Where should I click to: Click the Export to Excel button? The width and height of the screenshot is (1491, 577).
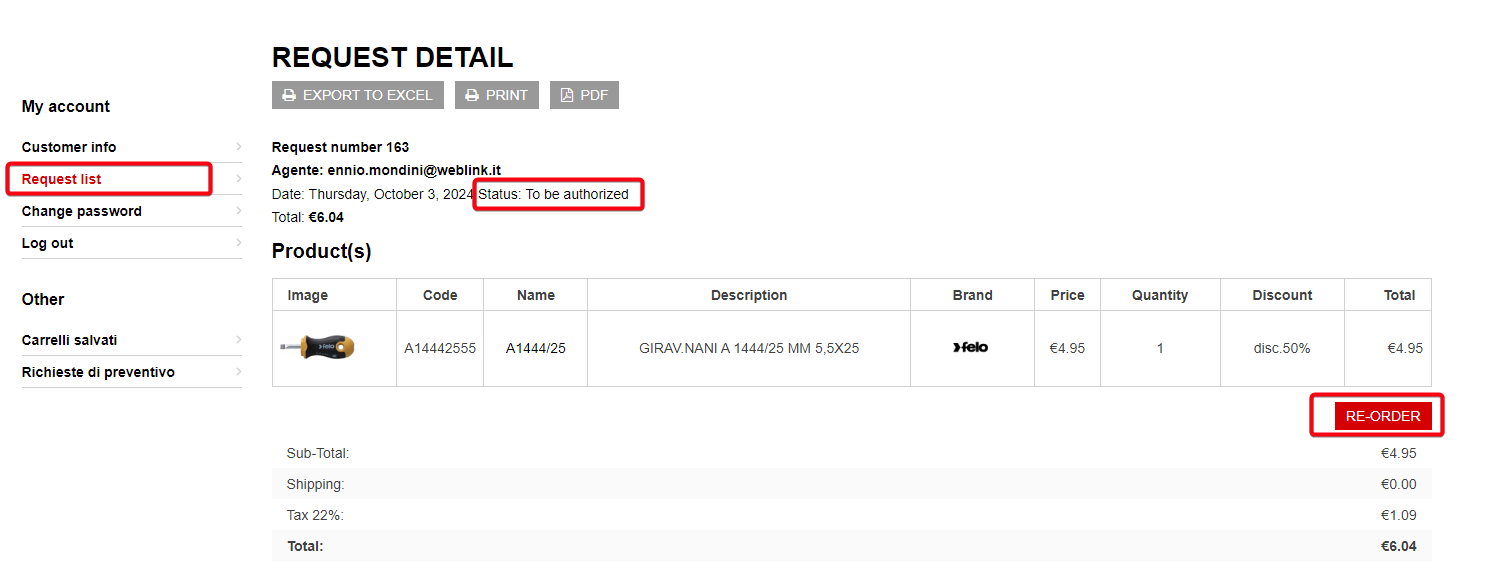point(358,95)
